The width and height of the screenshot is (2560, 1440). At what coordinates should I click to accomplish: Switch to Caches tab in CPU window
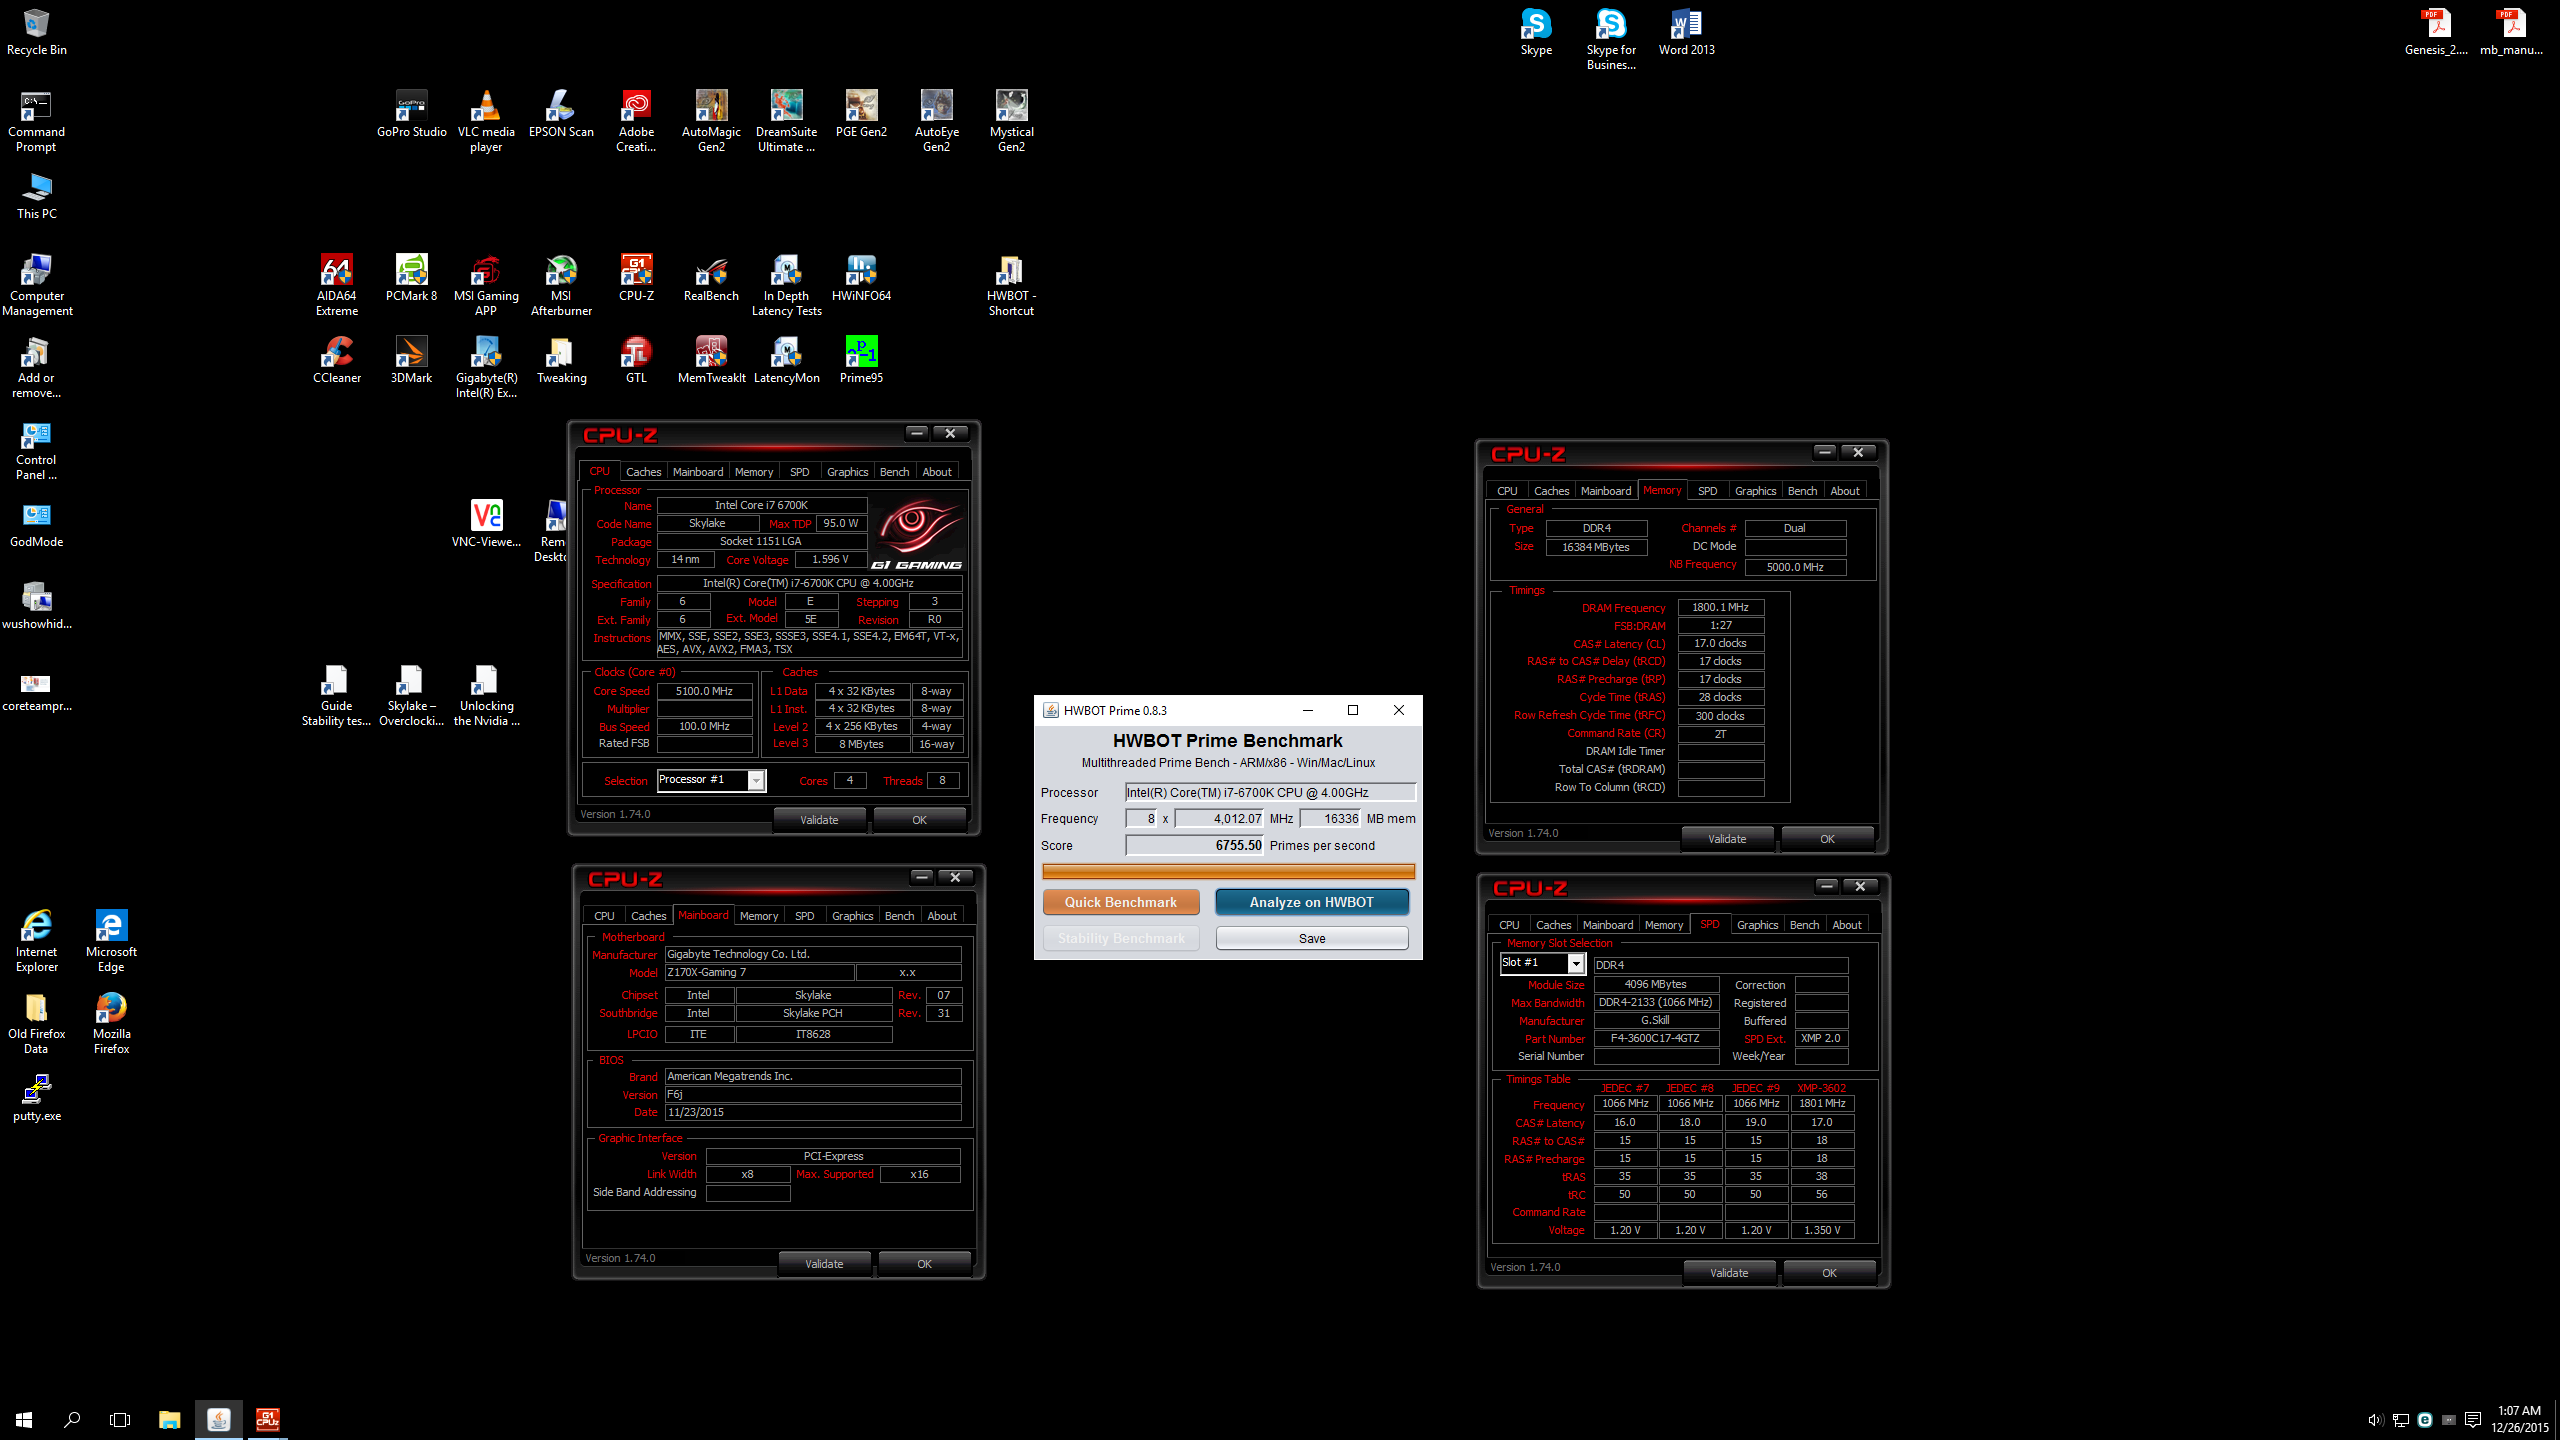click(x=643, y=472)
